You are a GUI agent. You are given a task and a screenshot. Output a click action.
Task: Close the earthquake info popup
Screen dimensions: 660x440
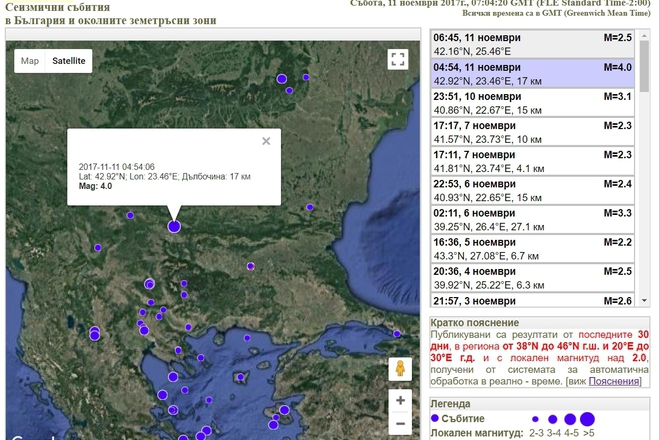266,142
